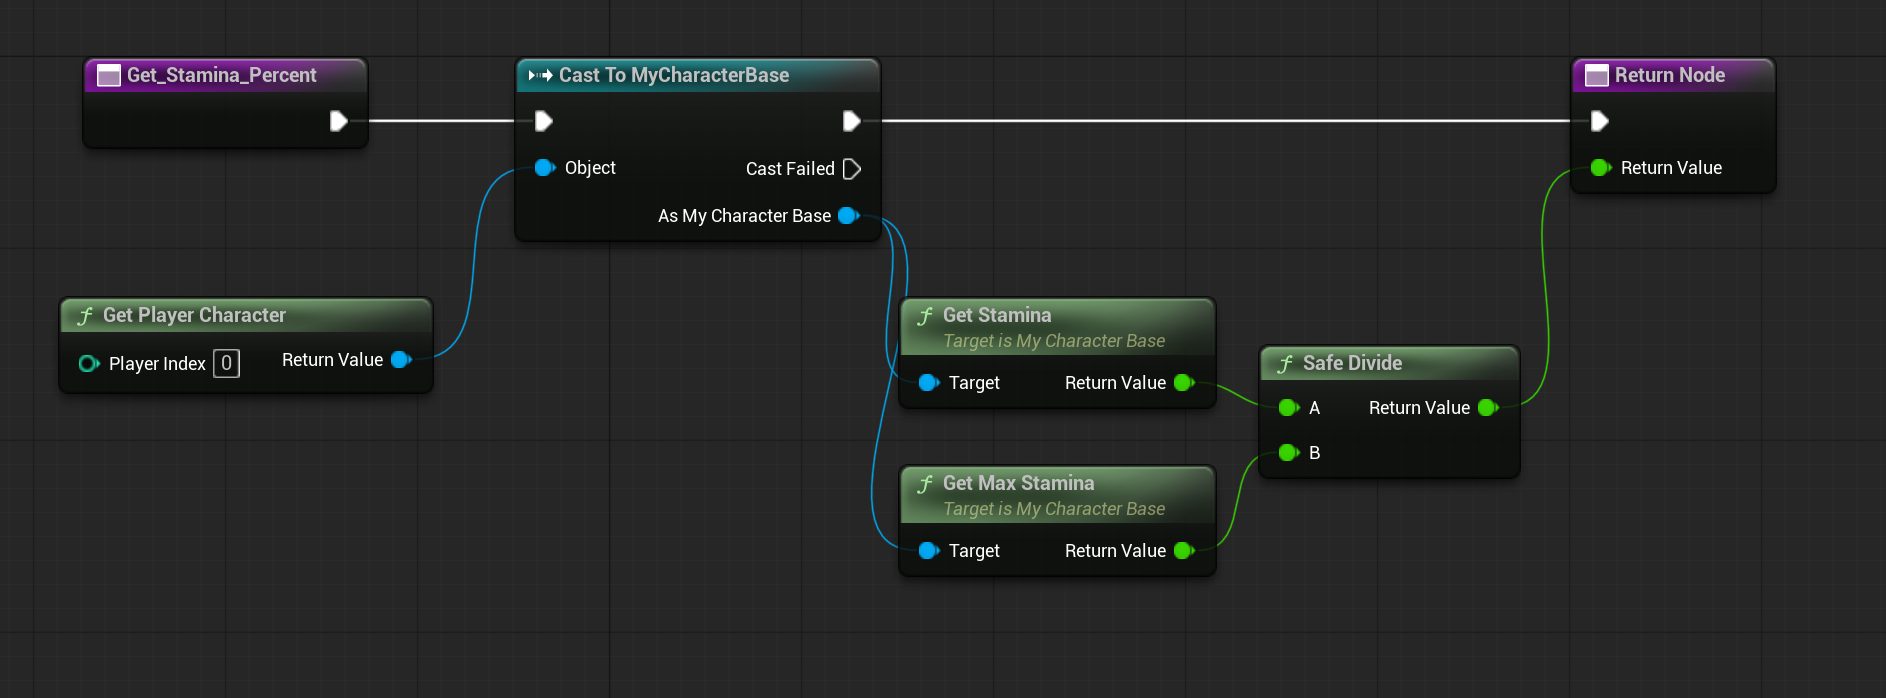
Task: Click the Cast Failed label
Action: (x=790, y=169)
